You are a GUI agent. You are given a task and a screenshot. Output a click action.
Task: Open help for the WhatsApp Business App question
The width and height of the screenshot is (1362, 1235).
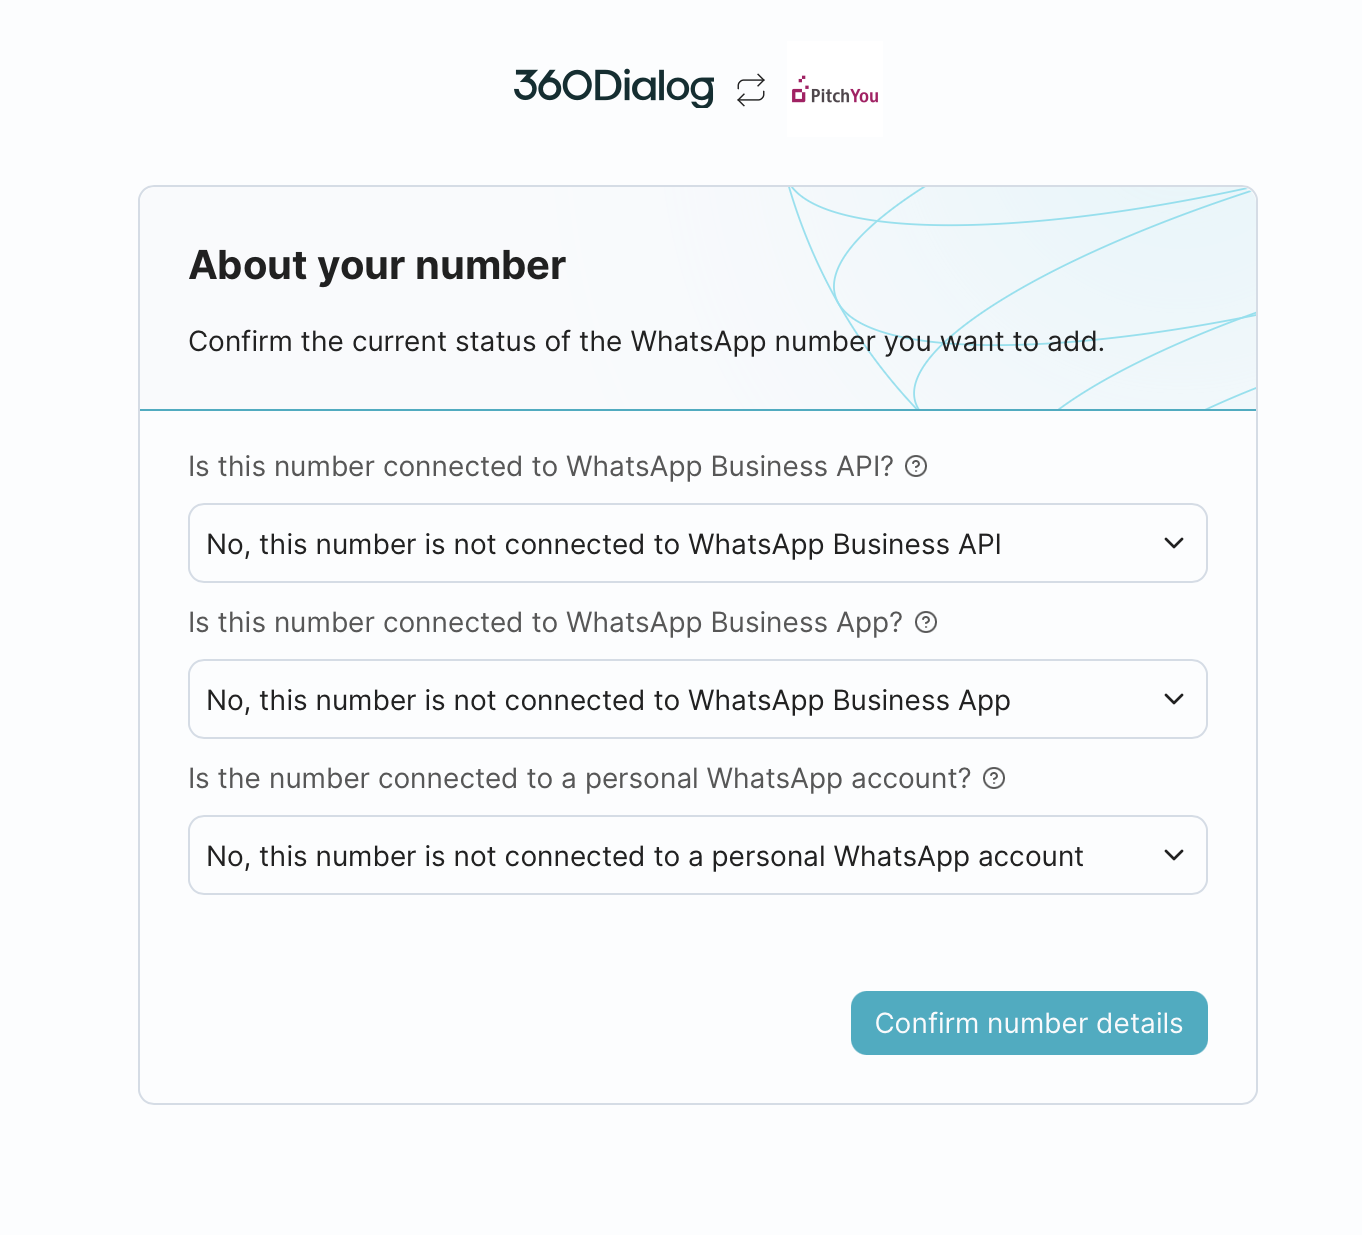[x=927, y=622]
